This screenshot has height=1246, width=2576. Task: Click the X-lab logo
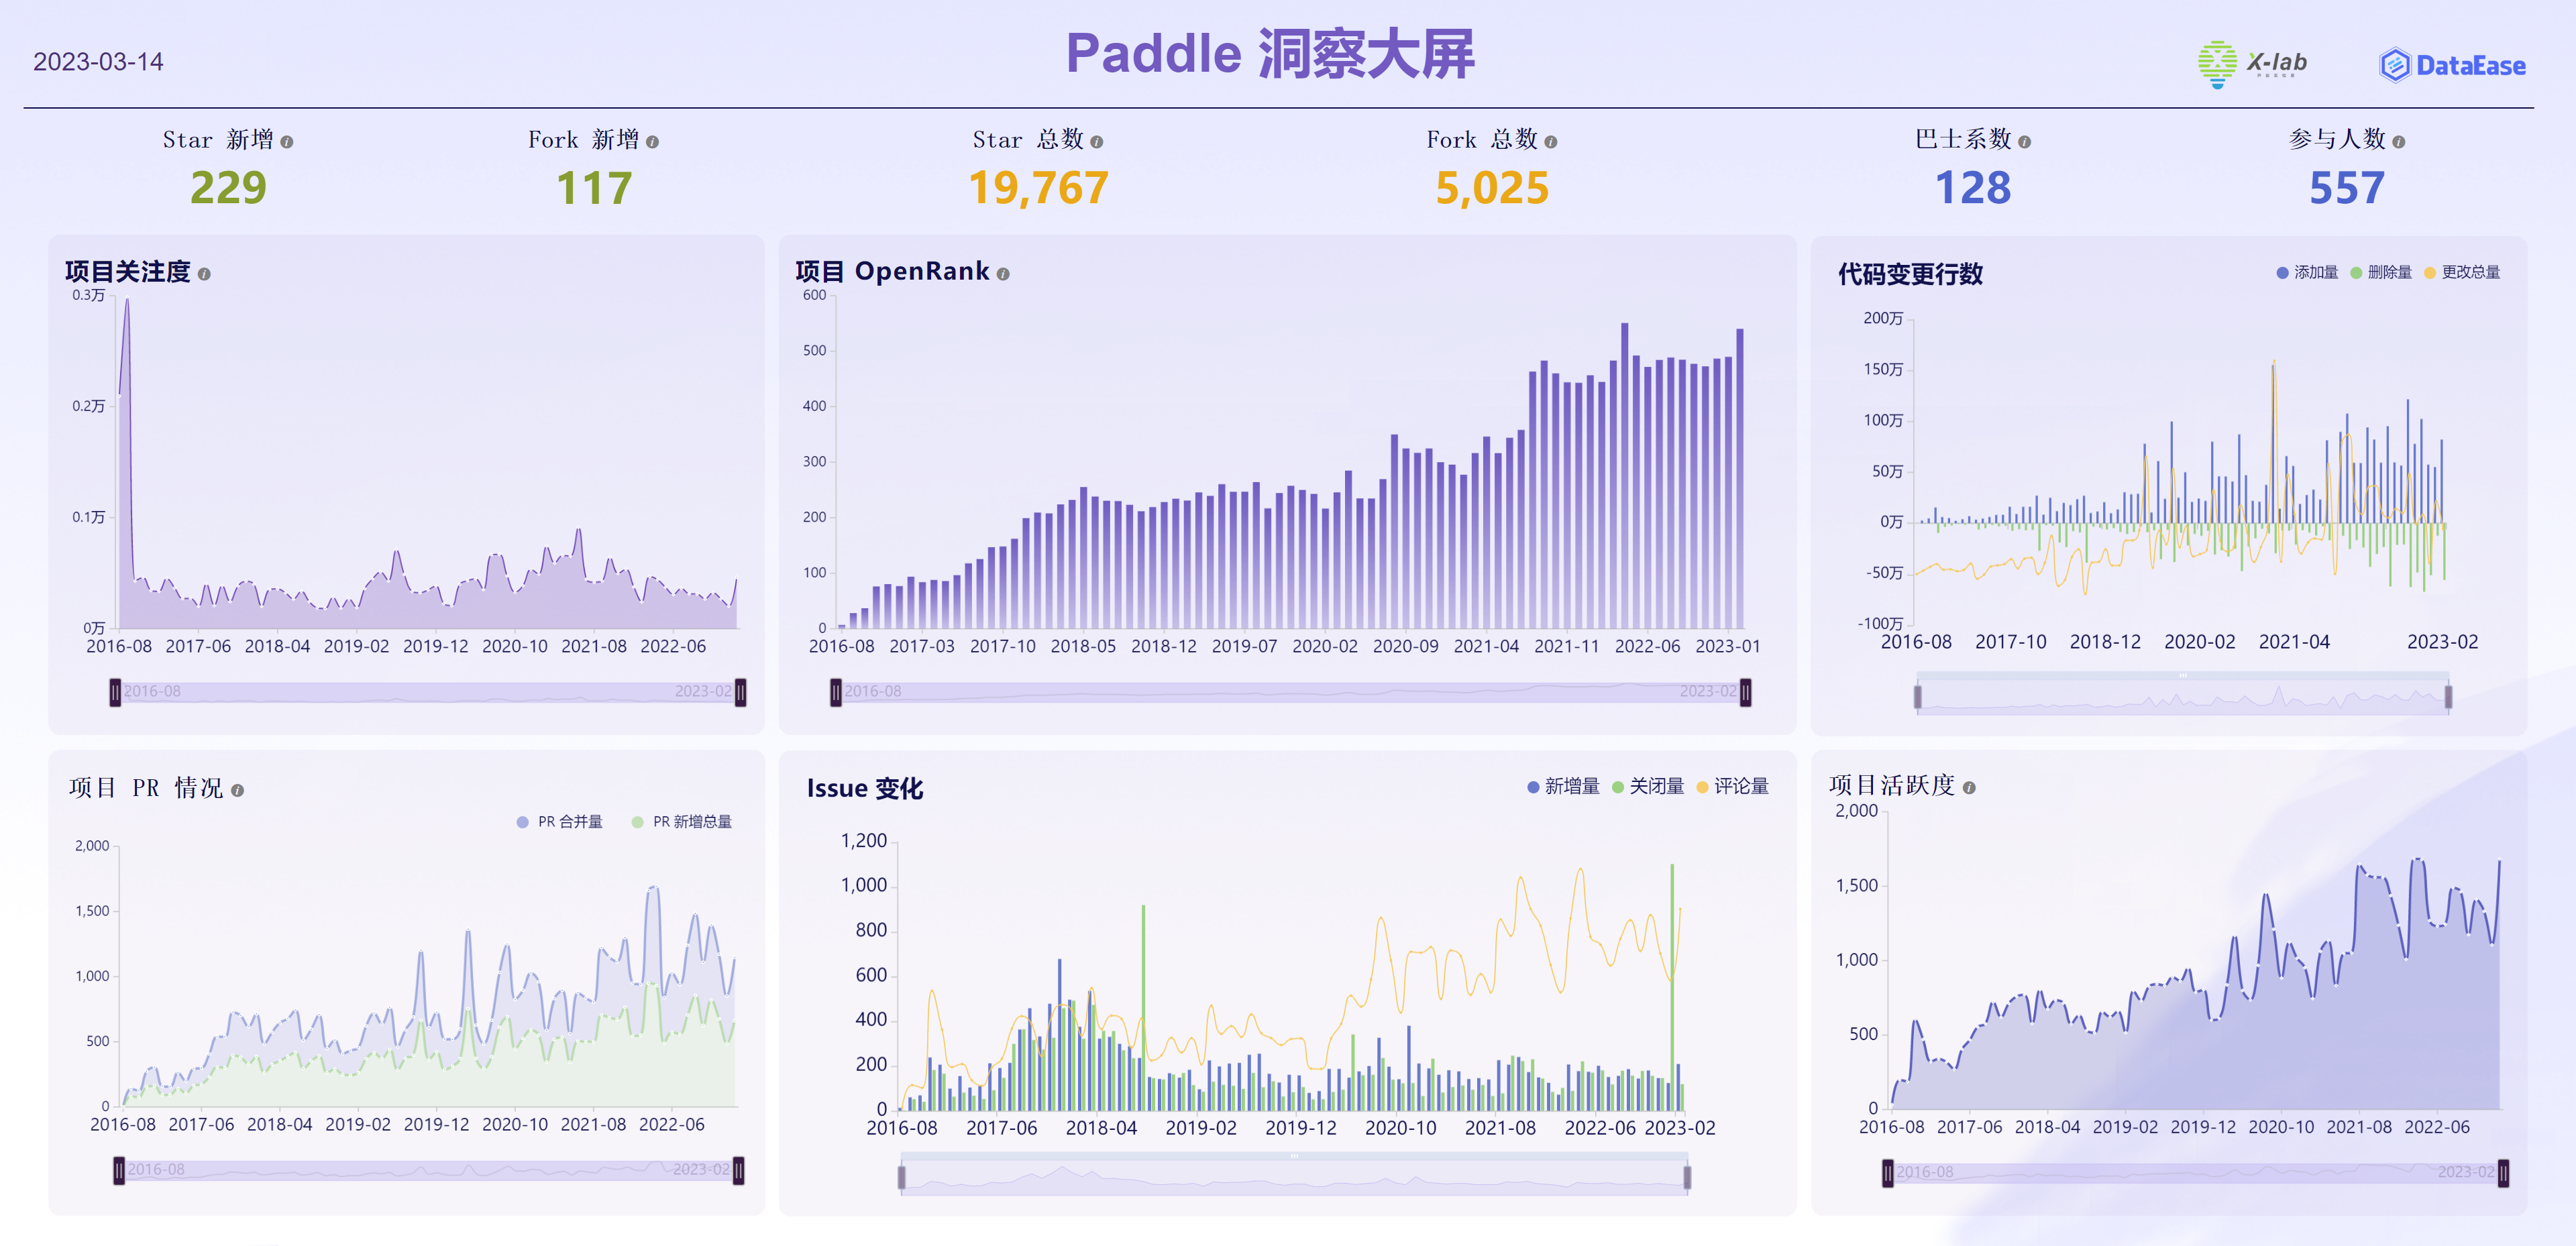[2252, 64]
